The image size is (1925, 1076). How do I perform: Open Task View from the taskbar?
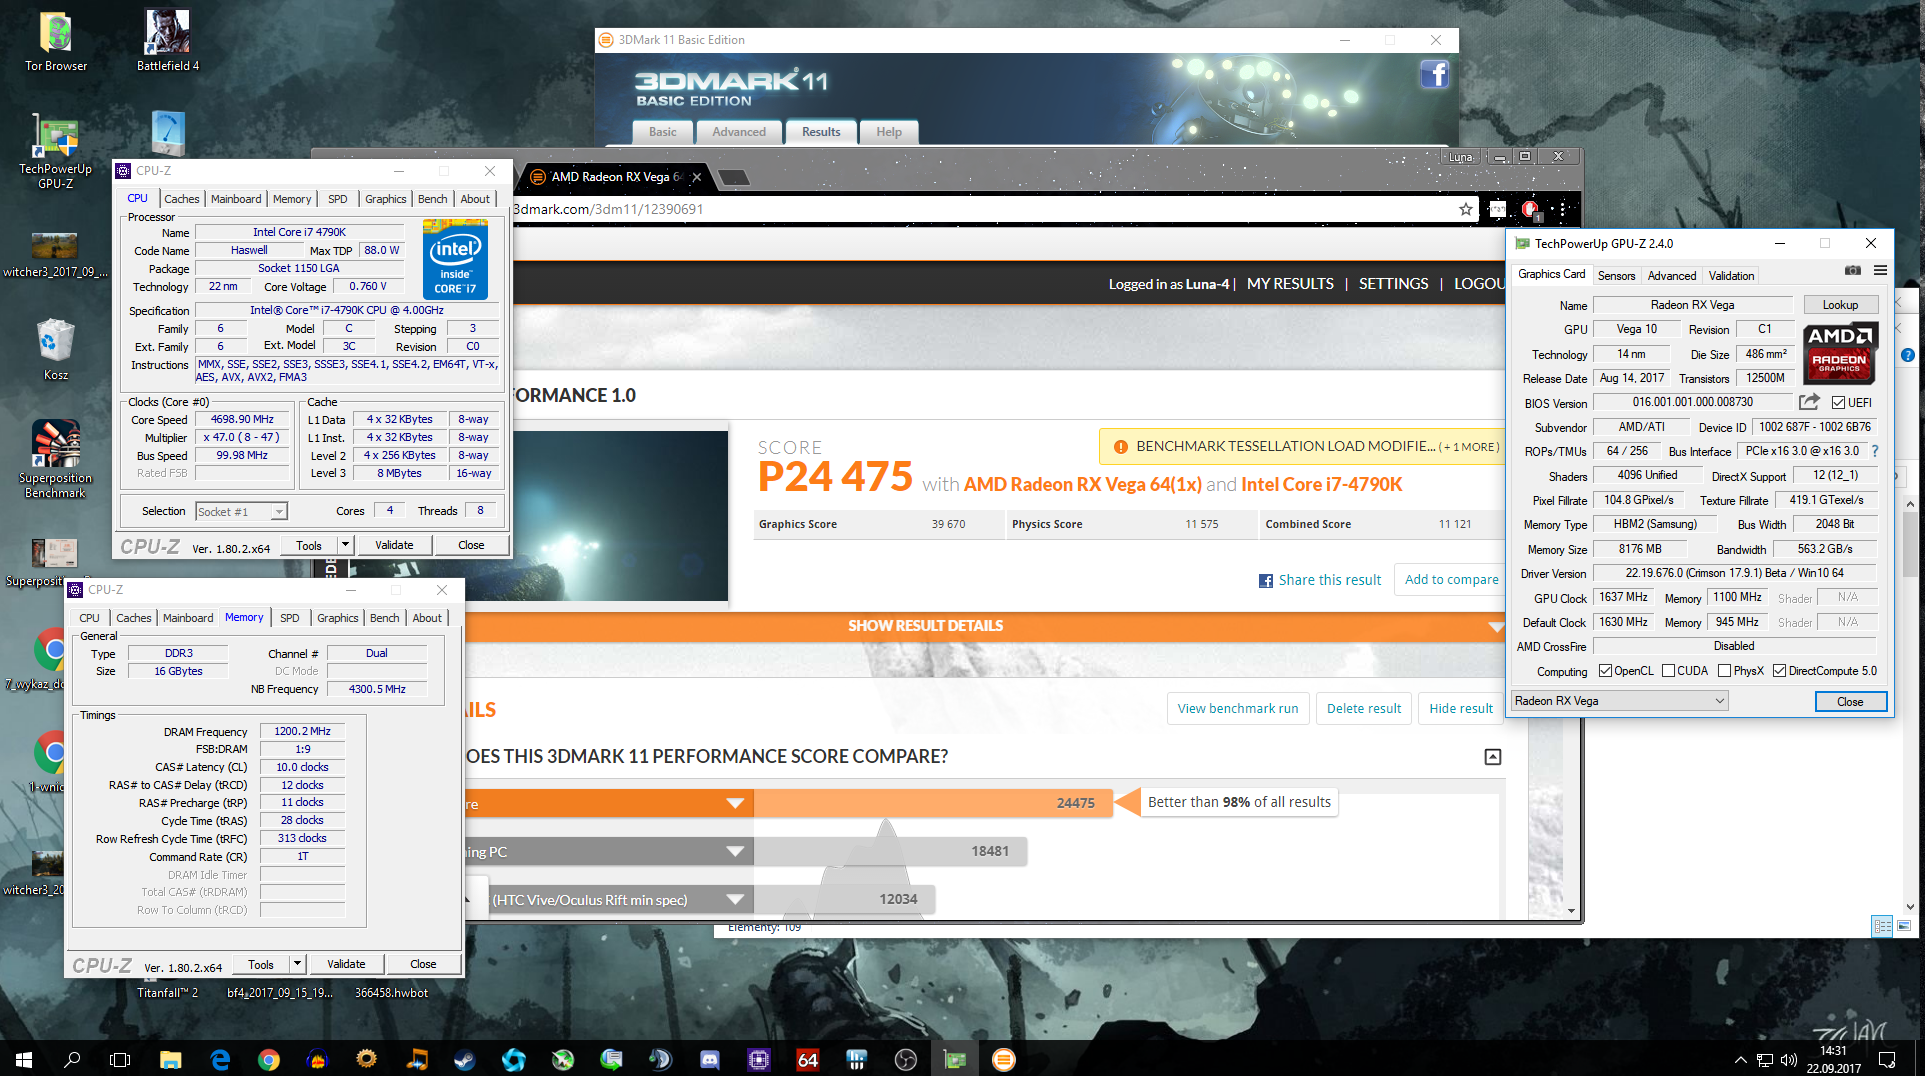[x=120, y=1059]
